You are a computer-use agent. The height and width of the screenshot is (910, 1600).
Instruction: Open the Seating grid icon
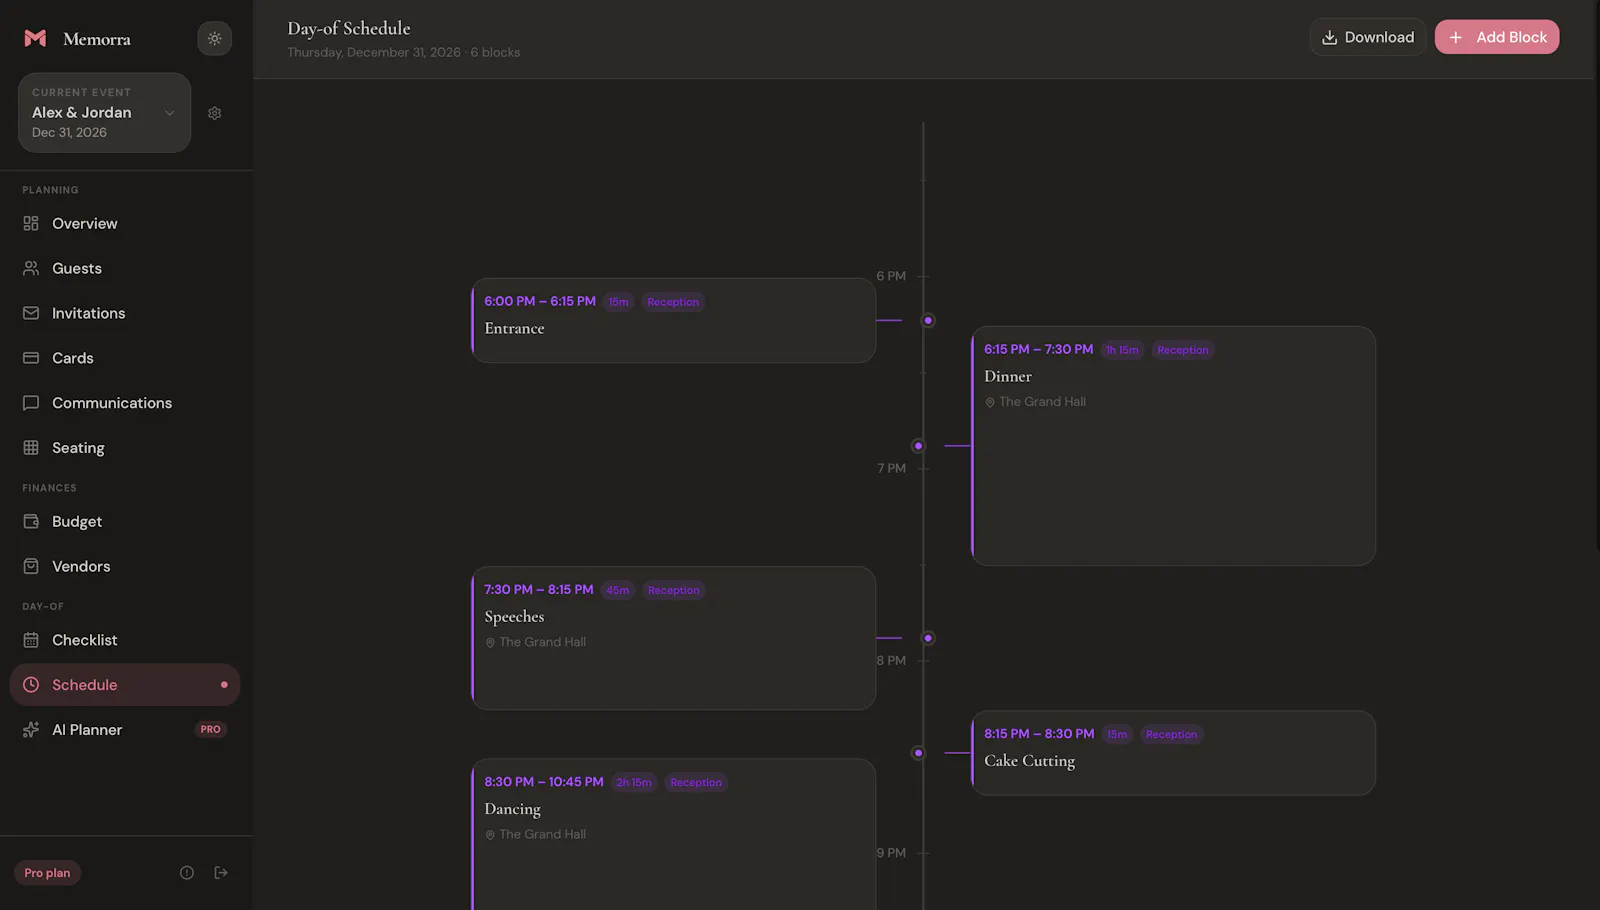click(x=31, y=448)
